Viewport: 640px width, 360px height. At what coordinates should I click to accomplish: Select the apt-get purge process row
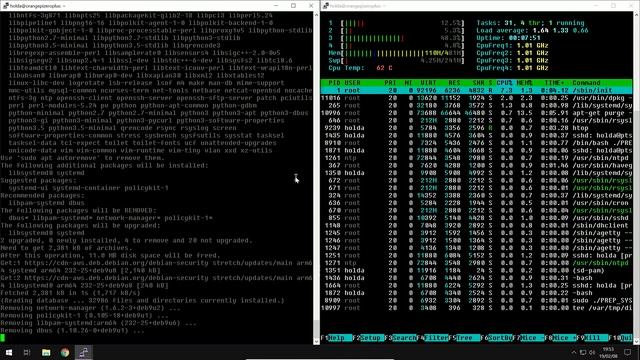point(477,113)
